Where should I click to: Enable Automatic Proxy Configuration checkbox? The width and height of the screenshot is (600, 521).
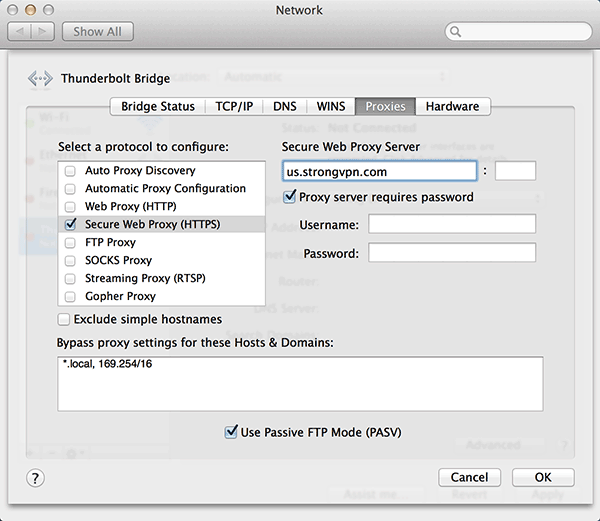click(x=70, y=189)
